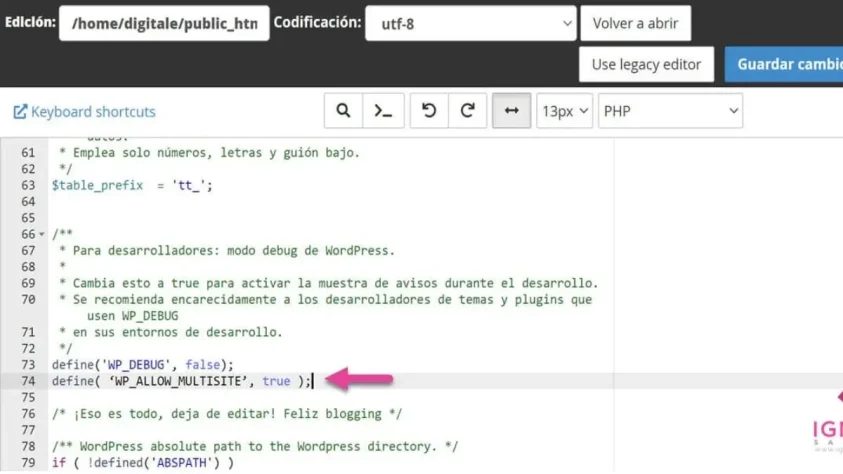This screenshot has width=843, height=474.
Task: Click the word true on line 74
Action: click(x=276, y=381)
